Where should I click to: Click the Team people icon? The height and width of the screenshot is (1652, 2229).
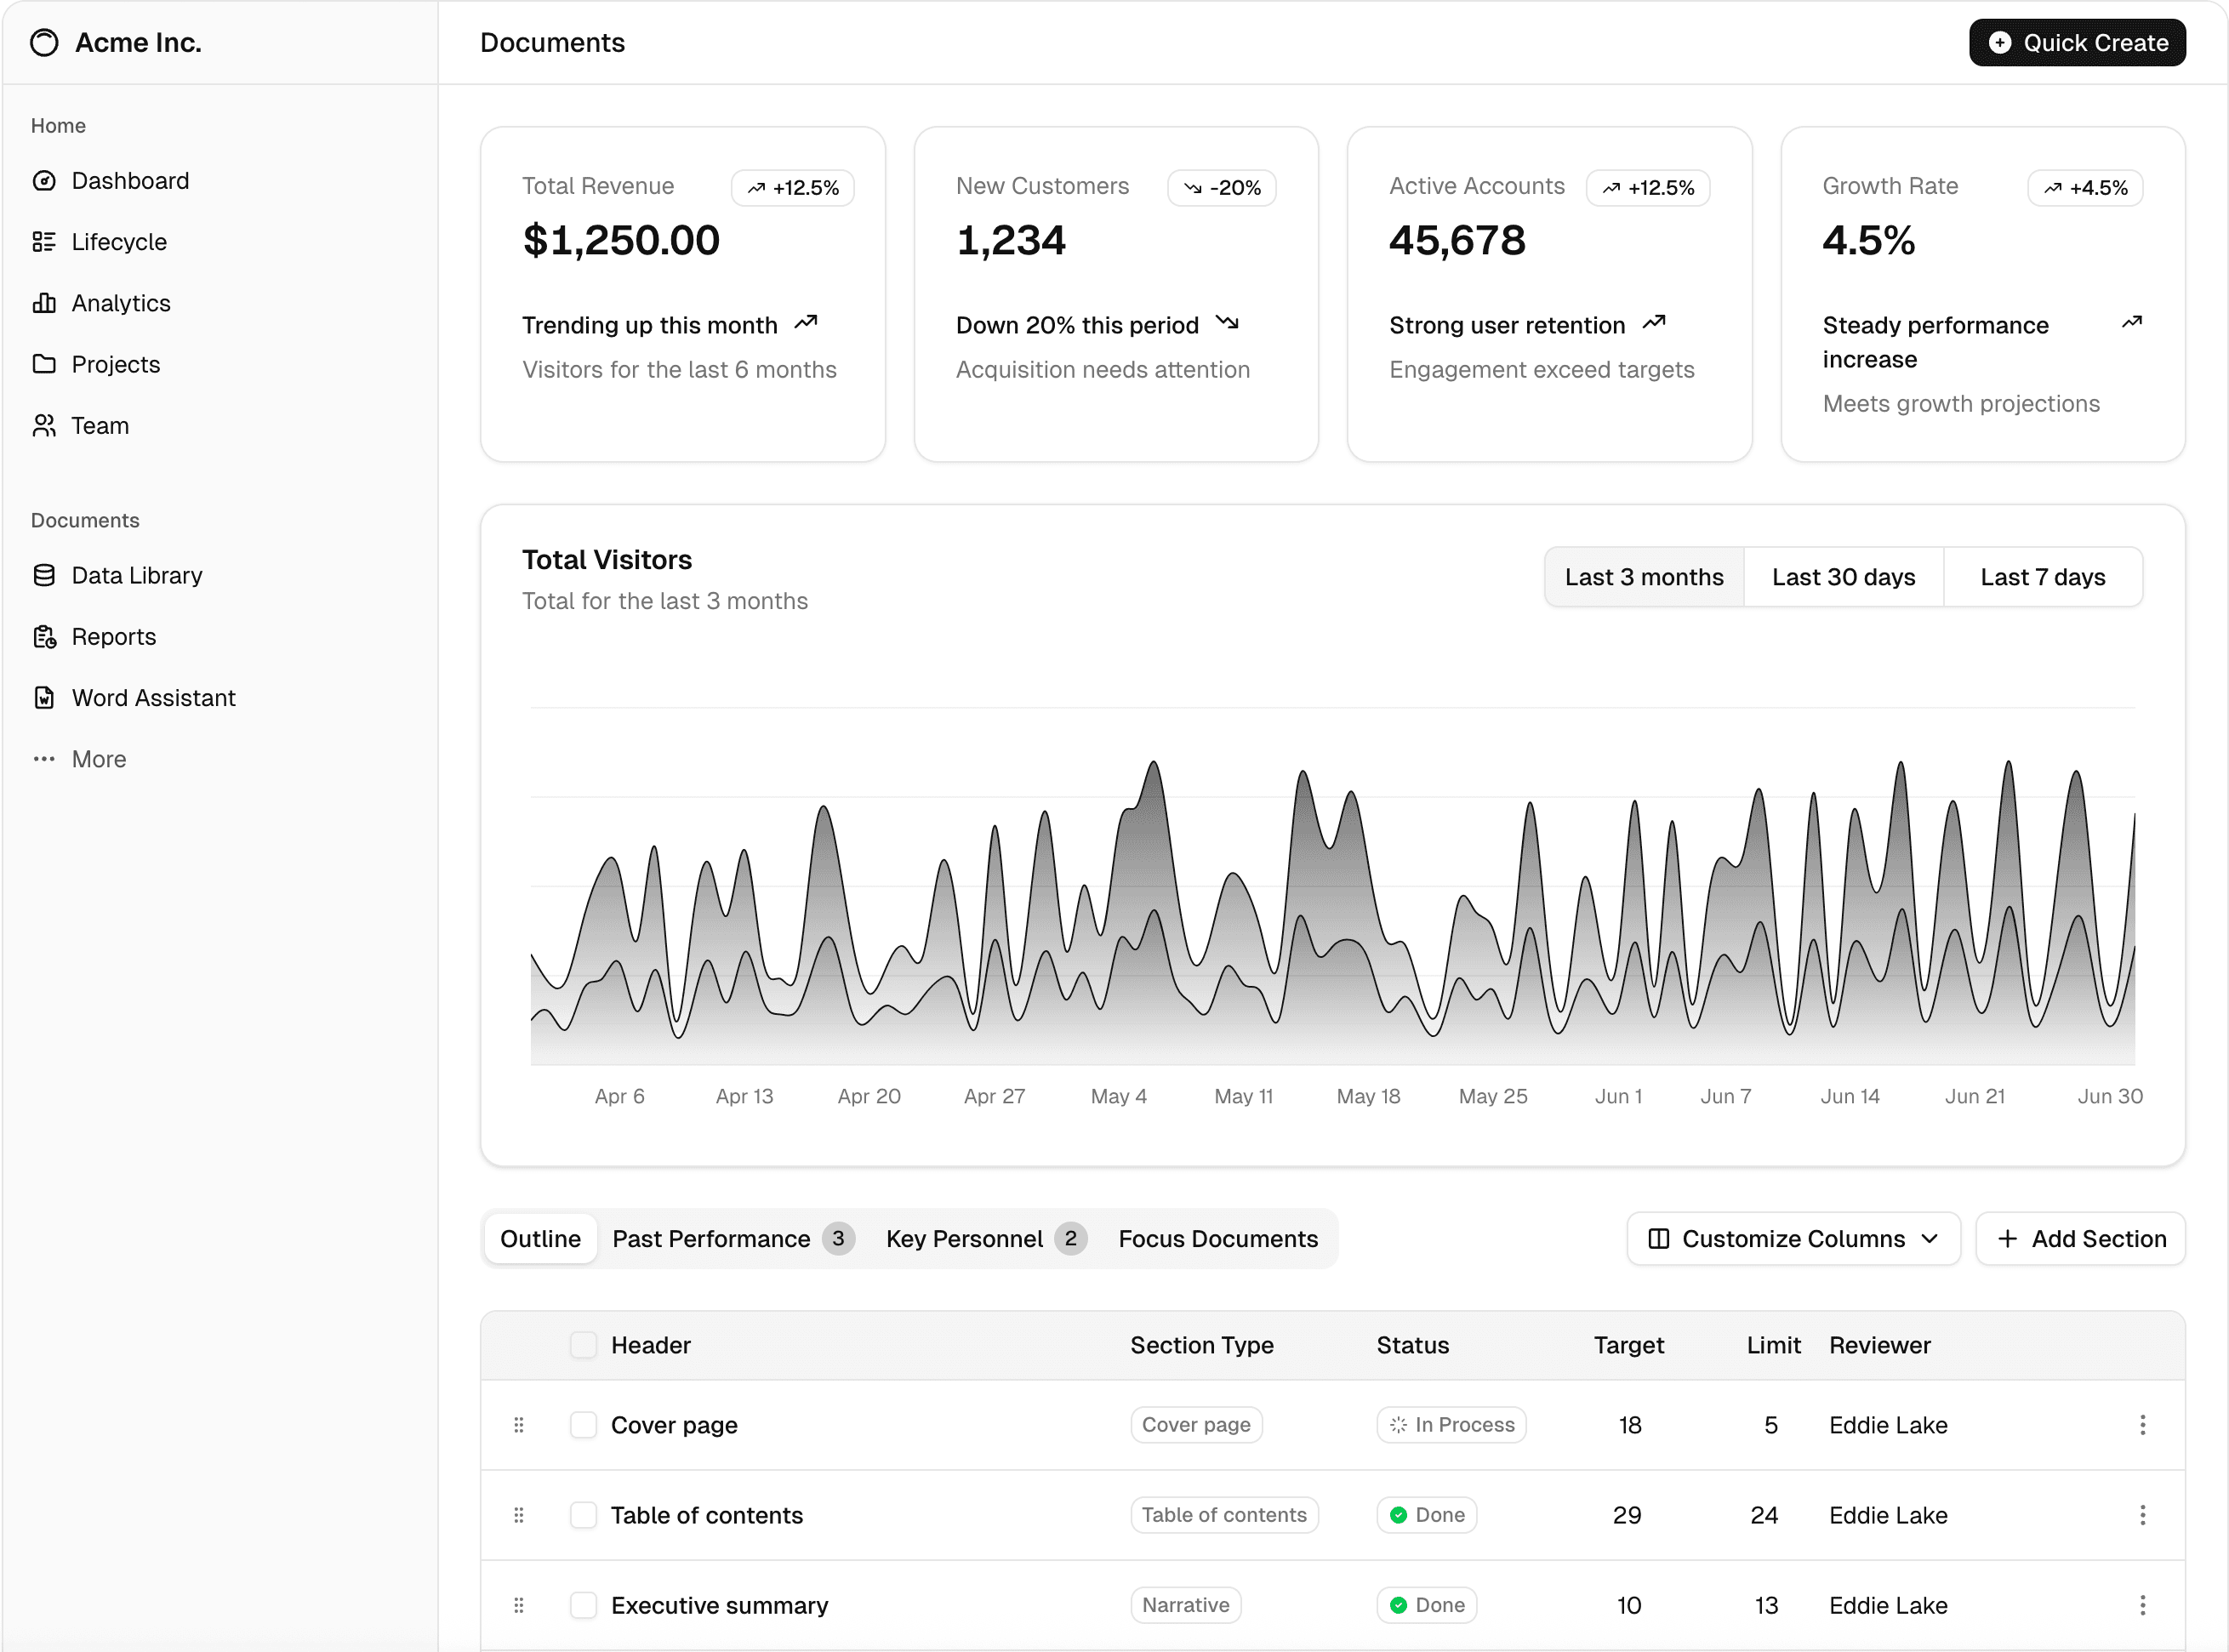[x=44, y=426]
